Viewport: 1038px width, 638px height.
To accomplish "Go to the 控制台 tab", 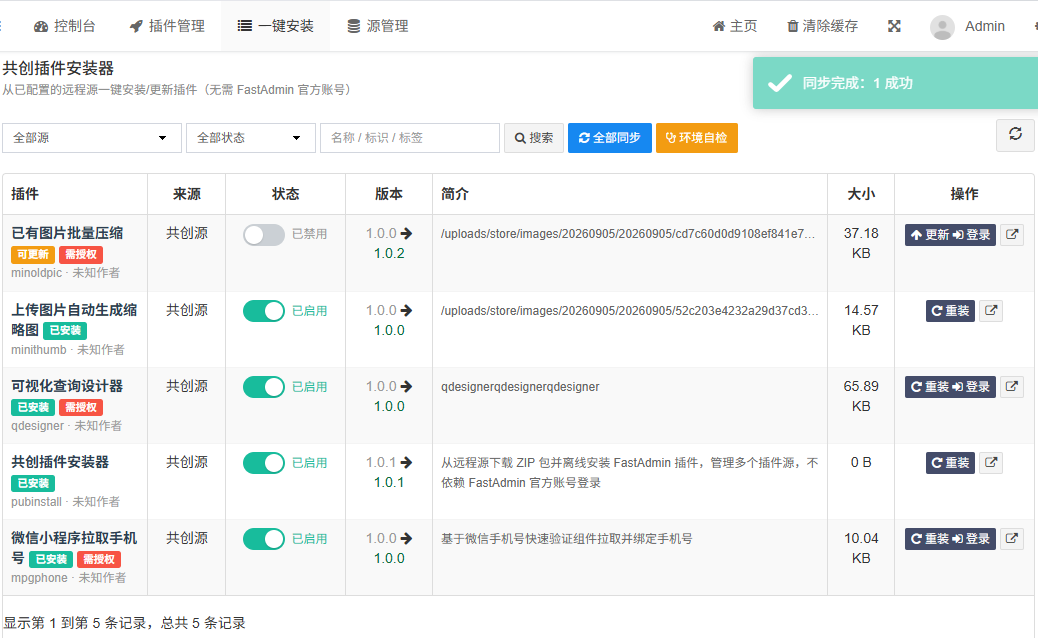I will [65, 26].
